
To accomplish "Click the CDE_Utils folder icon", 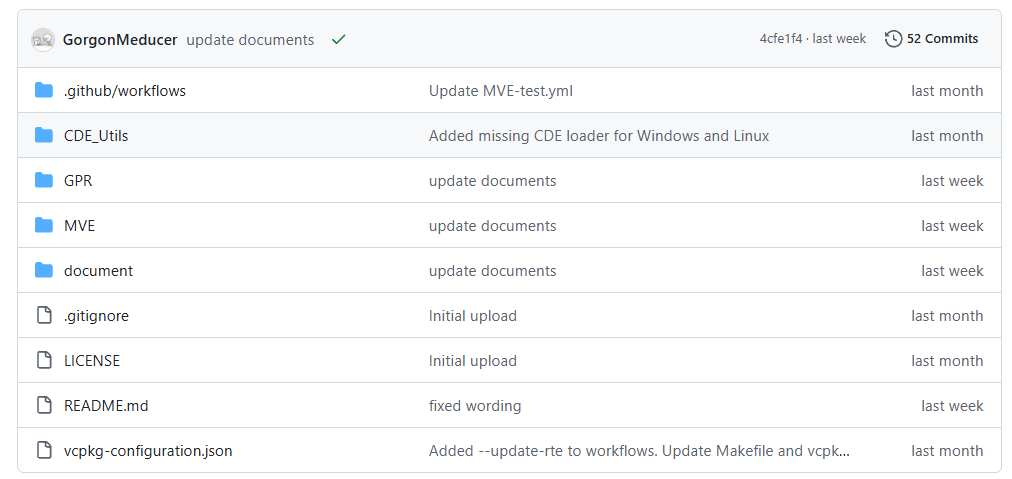I will pos(43,136).
